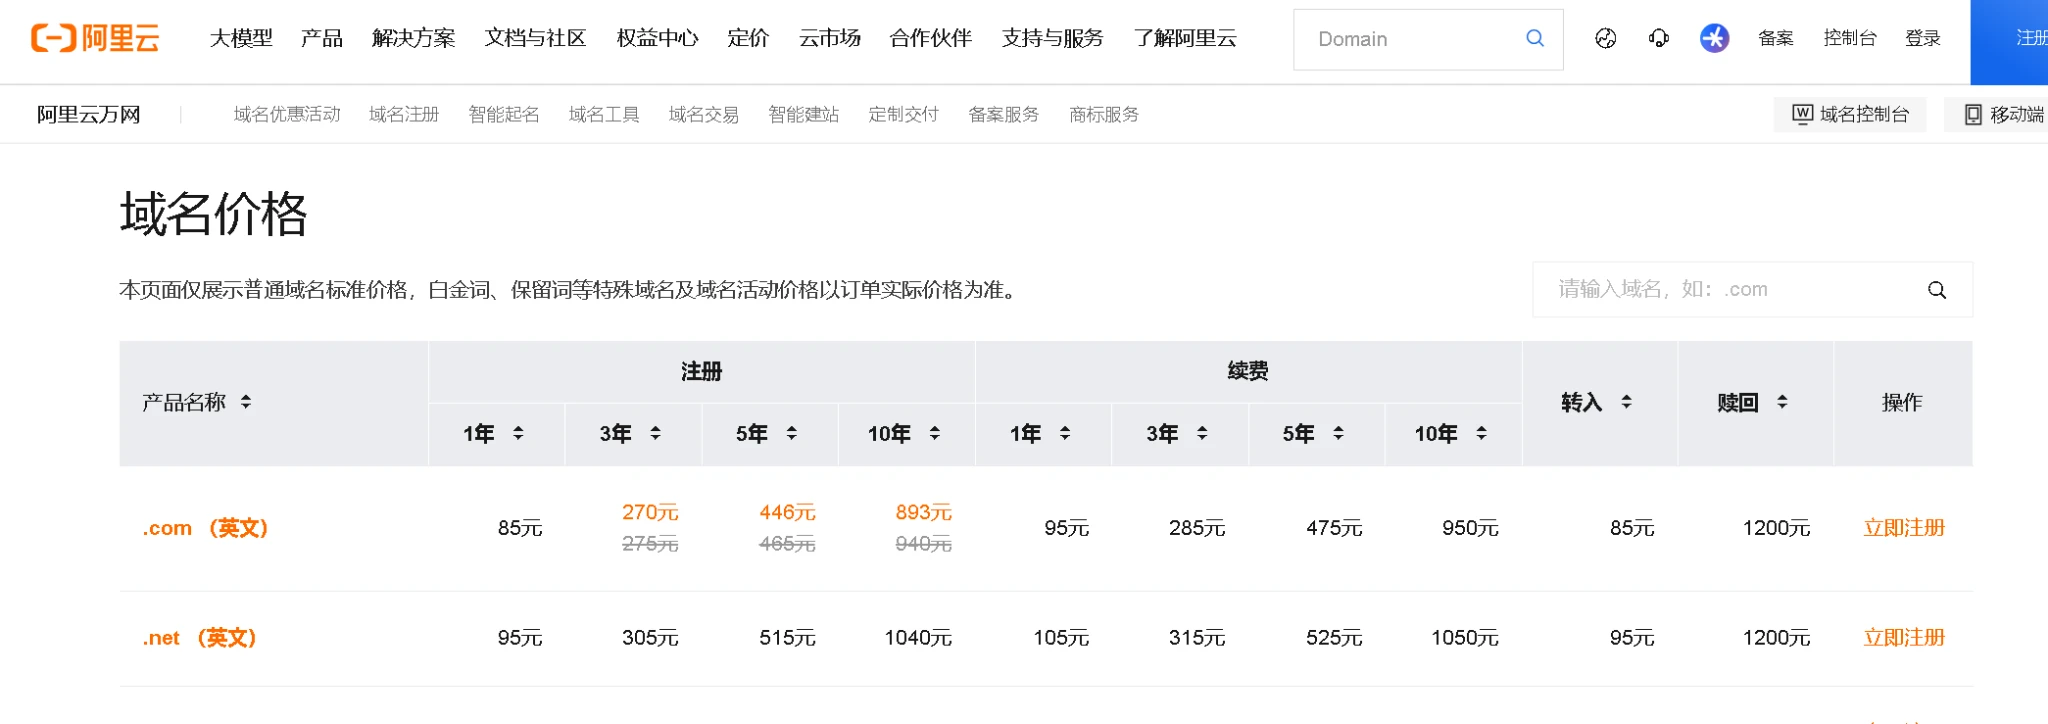Open 合作伙伴 menu

(x=931, y=38)
